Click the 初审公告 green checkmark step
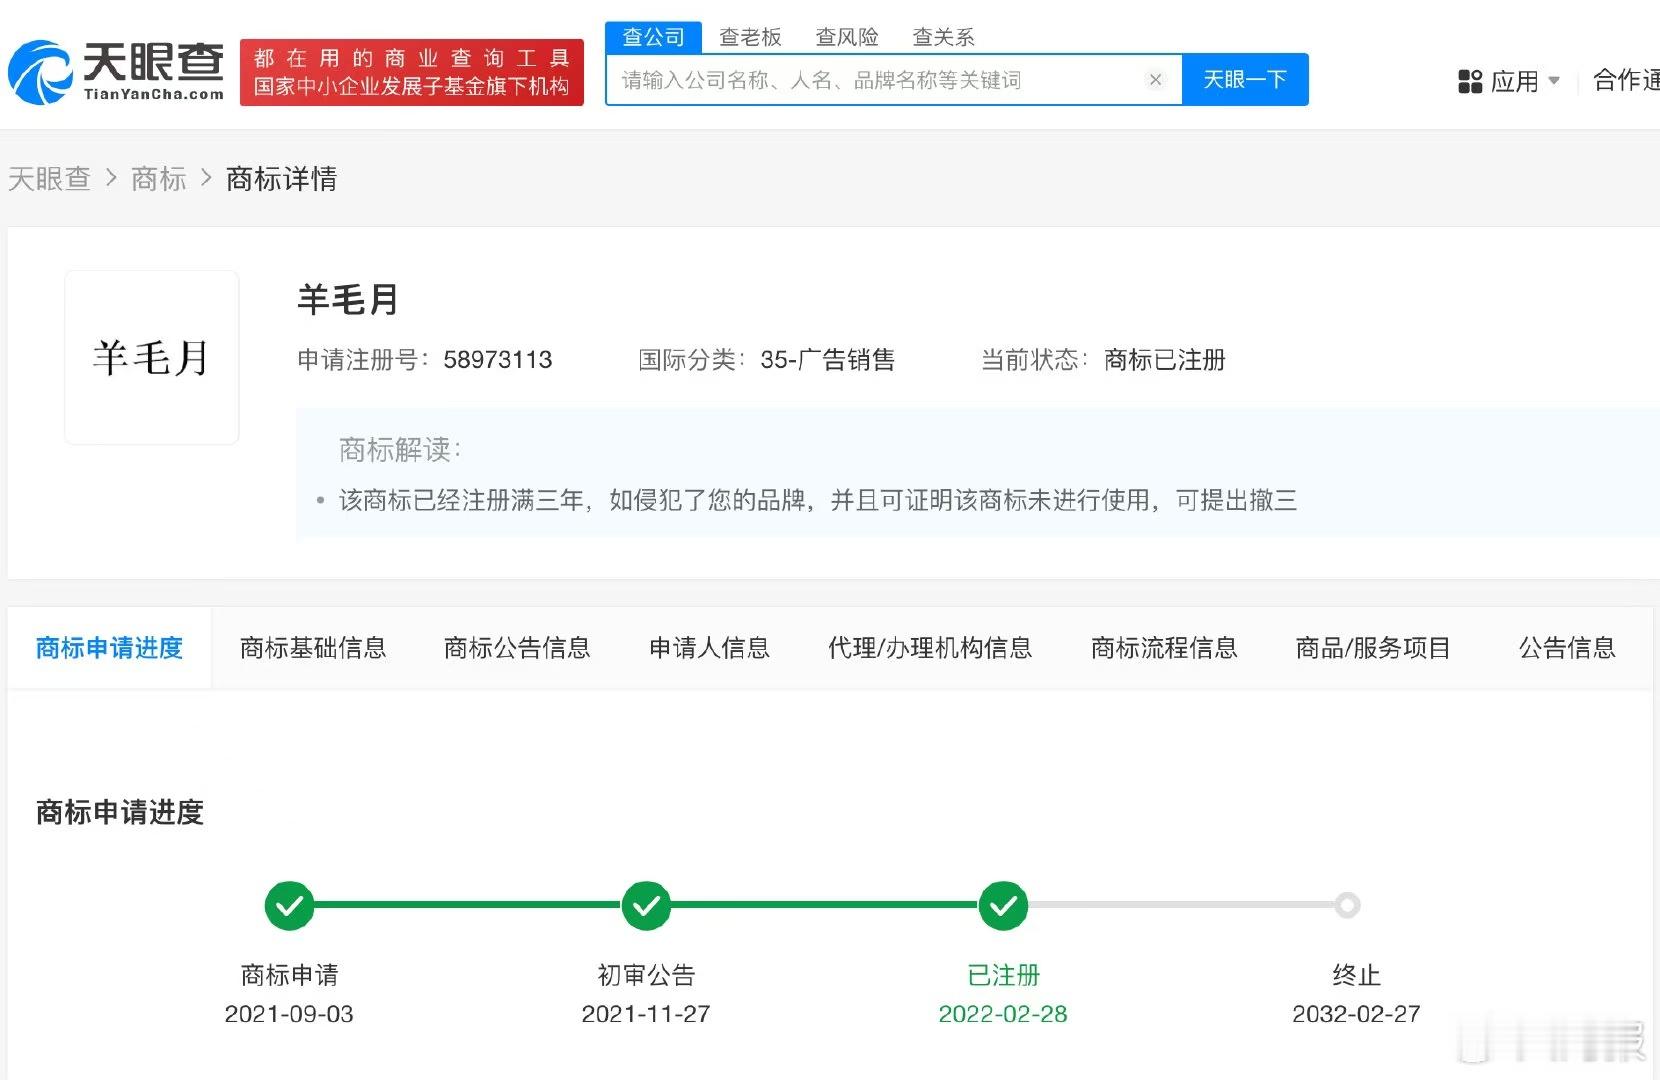The height and width of the screenshot is (1080, 1660). coord(646,905)
